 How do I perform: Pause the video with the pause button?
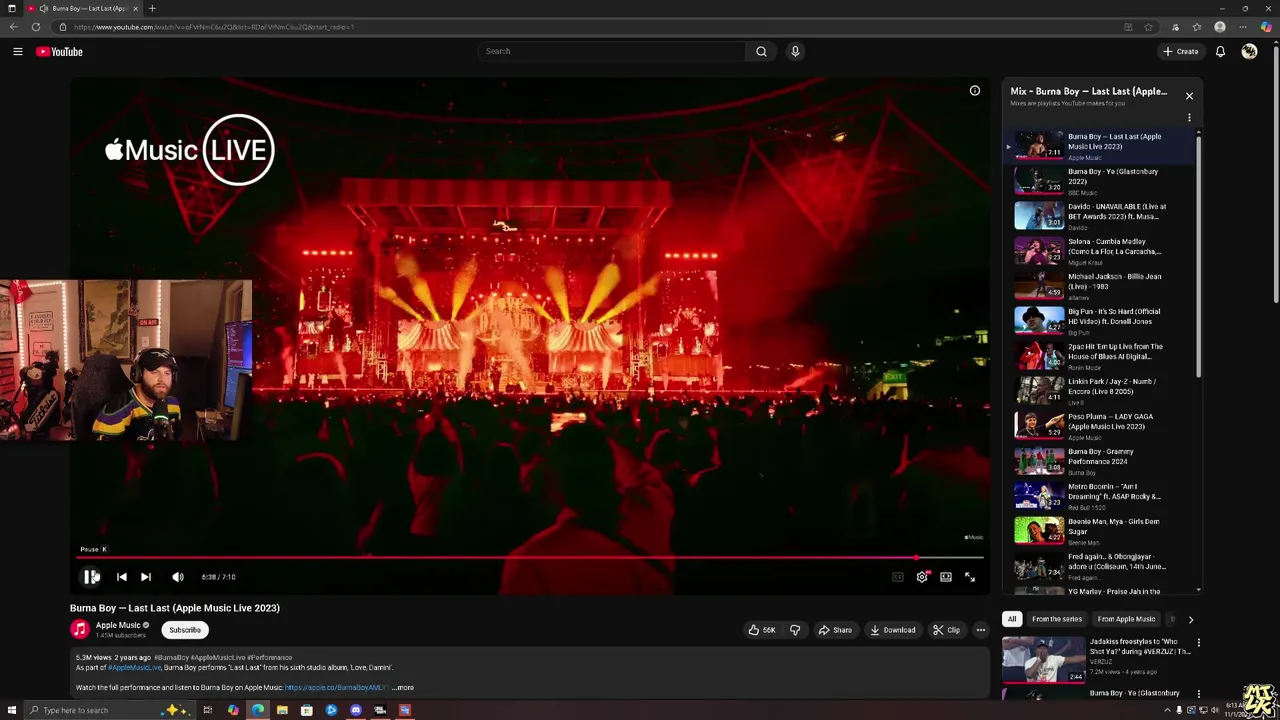90,577
